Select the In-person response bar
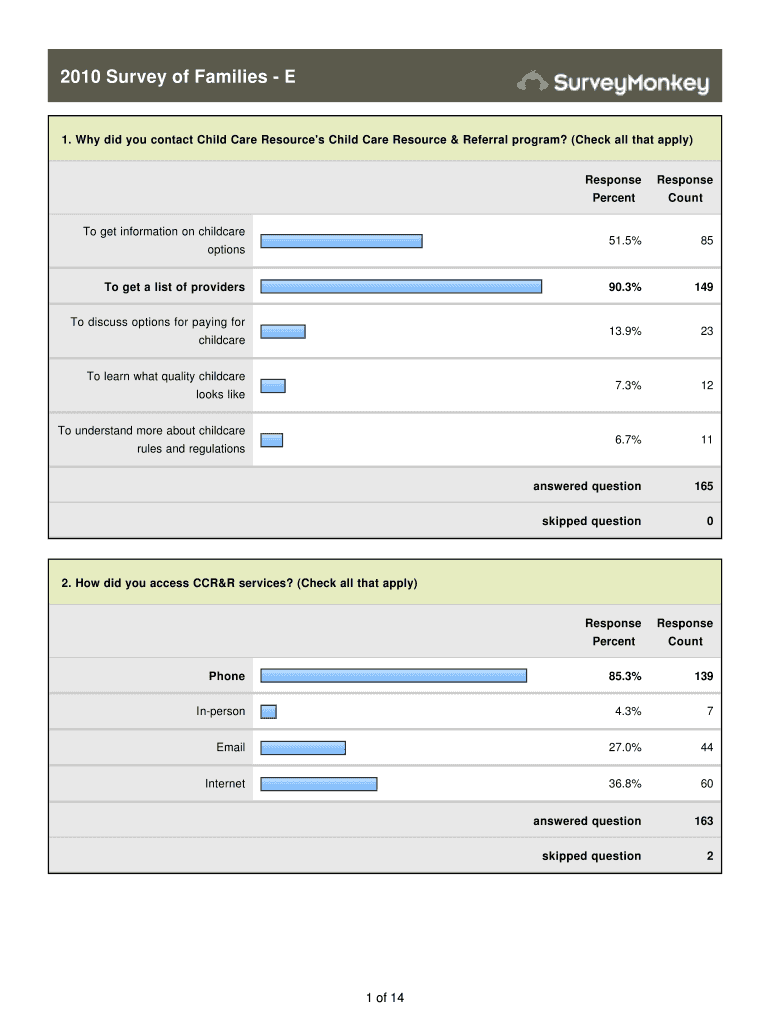Screen dimensions: 770x1024 click(268, 712)
